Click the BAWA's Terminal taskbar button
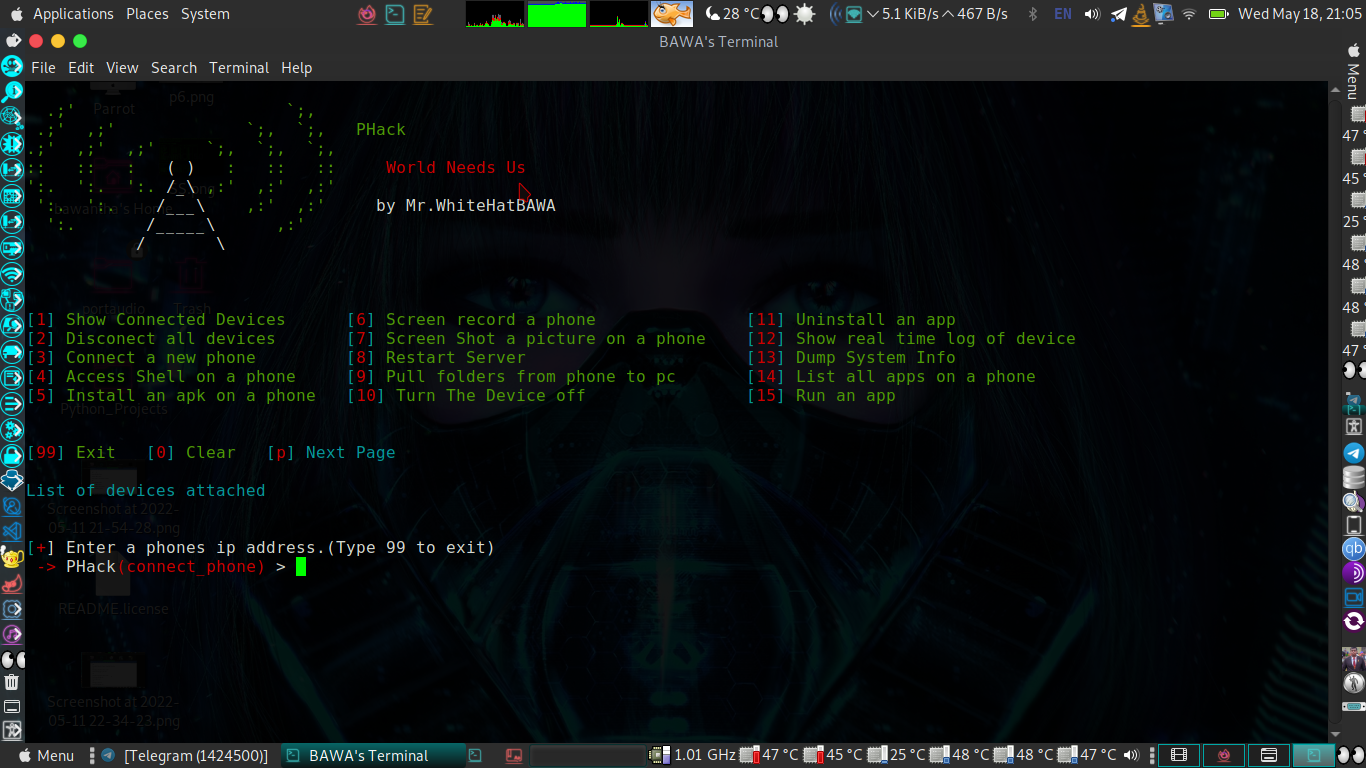The height and width of the screenshot is (768, 1366). click(x=373, y=755)
